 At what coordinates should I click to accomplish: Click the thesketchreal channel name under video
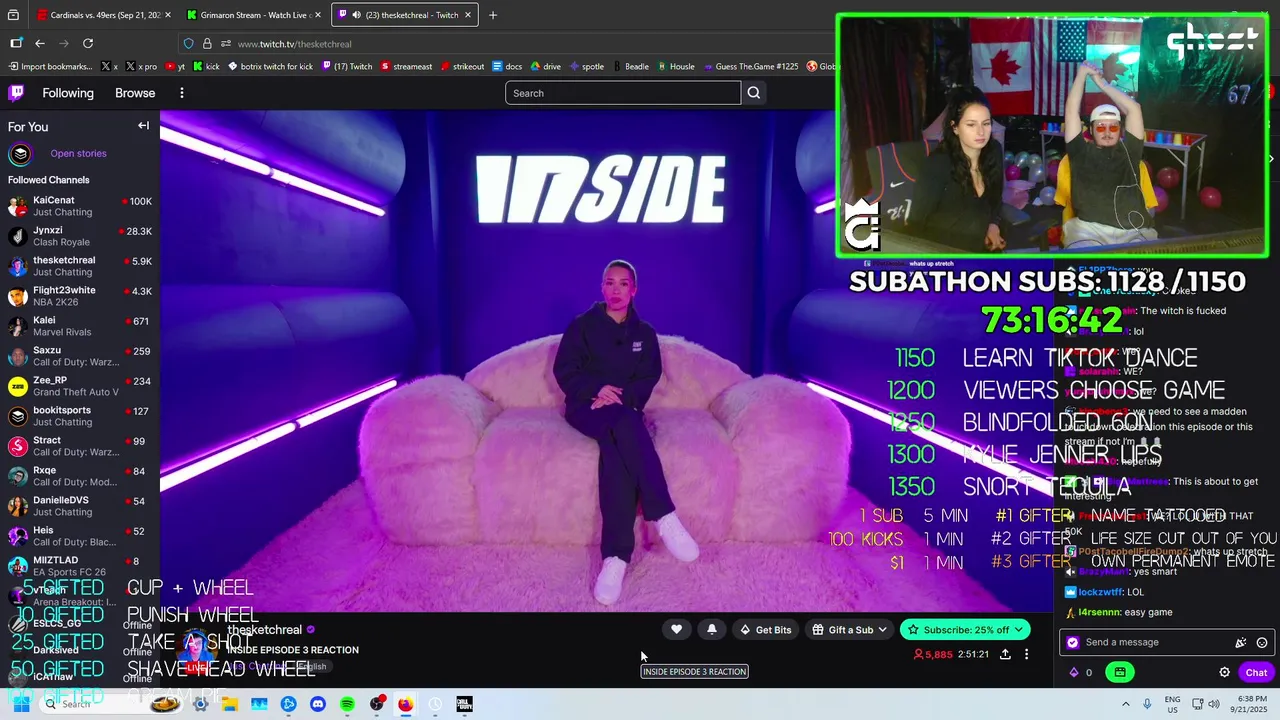(265, 630)
